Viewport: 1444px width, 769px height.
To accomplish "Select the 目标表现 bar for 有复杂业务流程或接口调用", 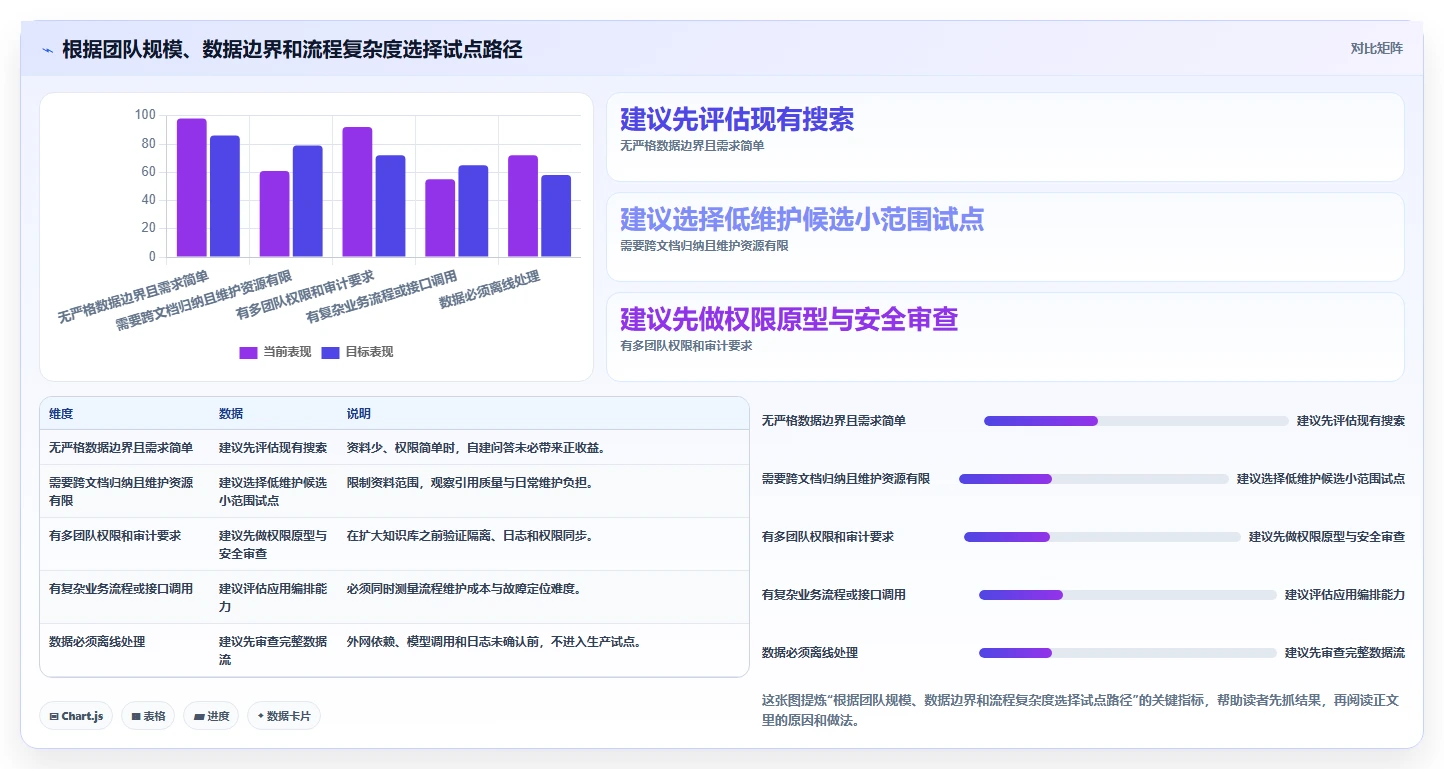I will click(473, 211).
